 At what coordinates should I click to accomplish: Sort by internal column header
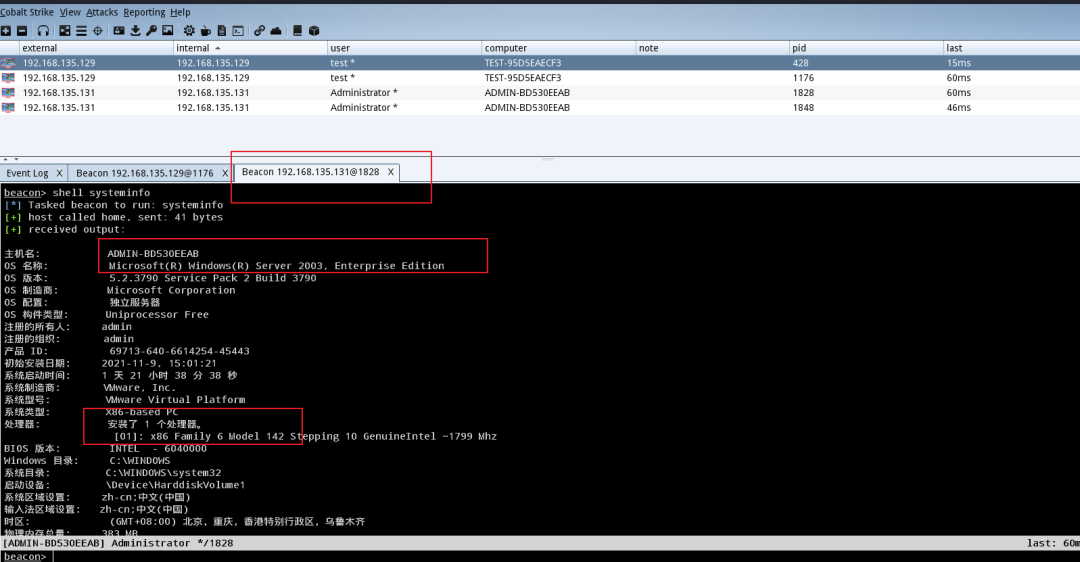coord(251,48)
